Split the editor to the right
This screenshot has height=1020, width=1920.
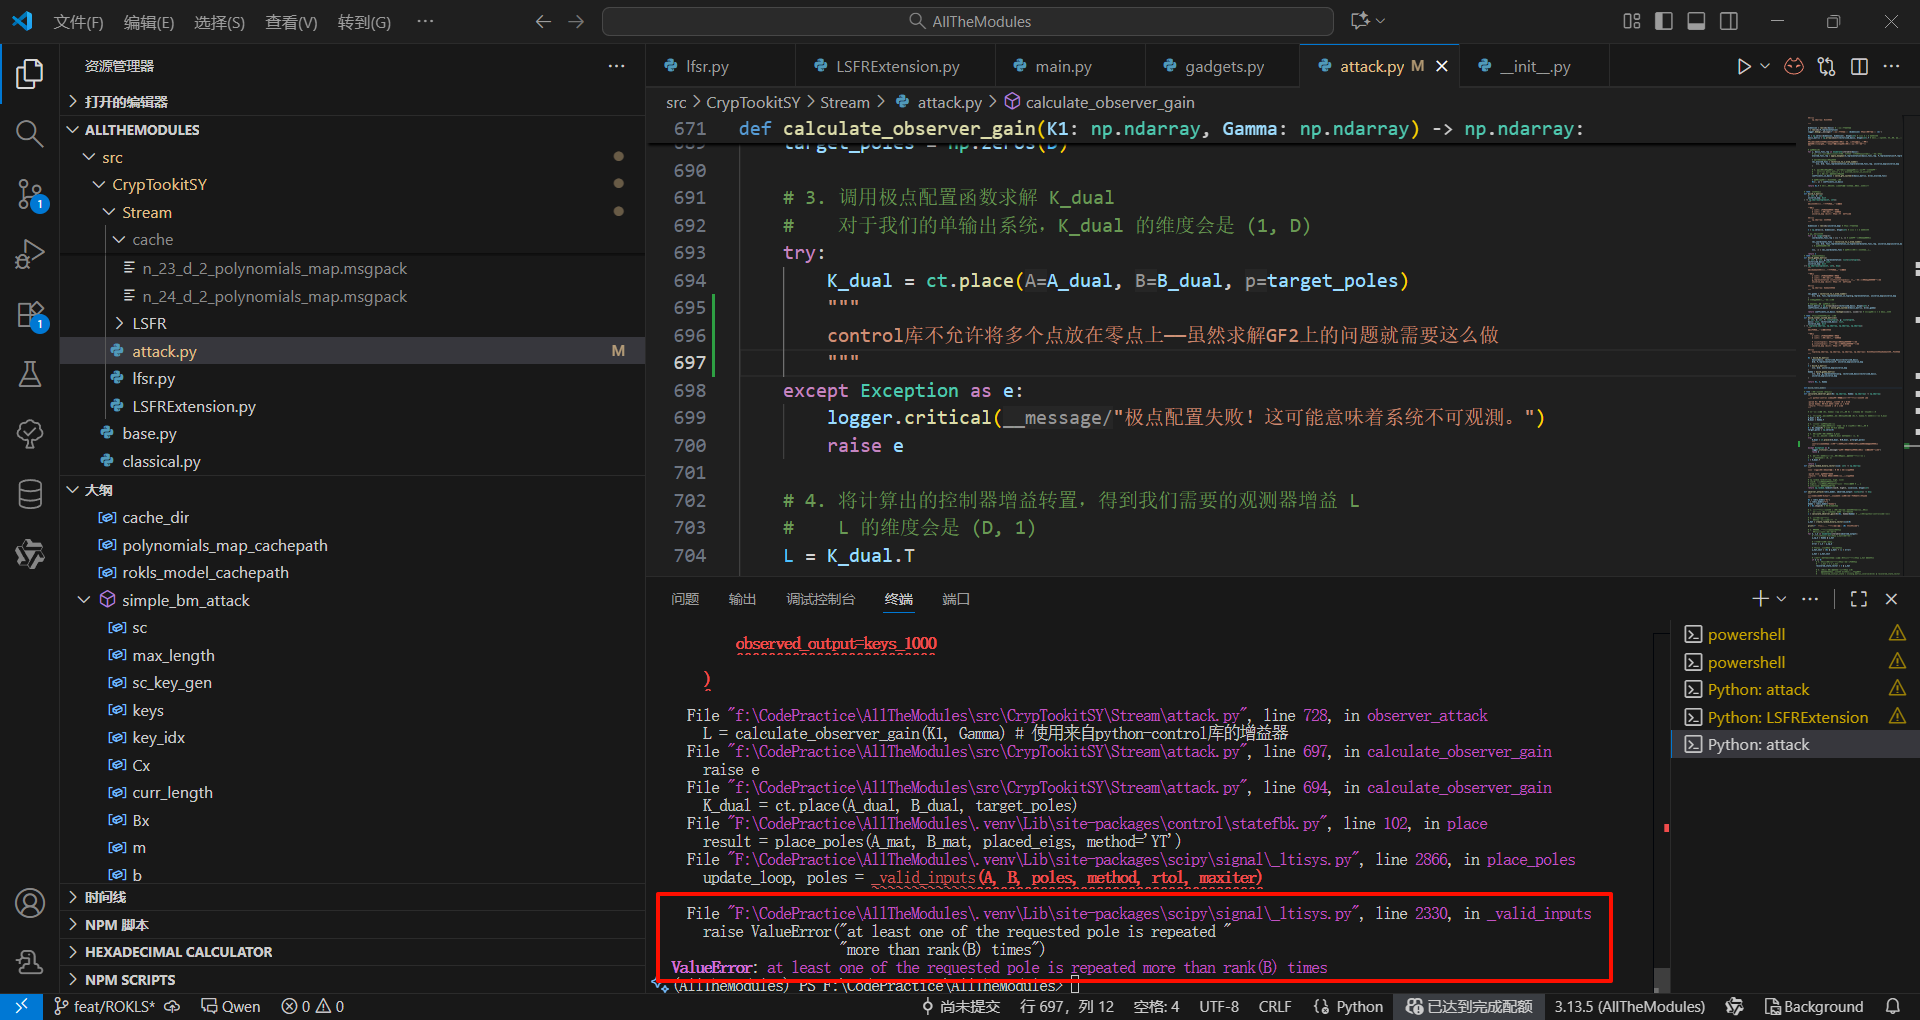pyautogui.click(x=1859, y=66)
